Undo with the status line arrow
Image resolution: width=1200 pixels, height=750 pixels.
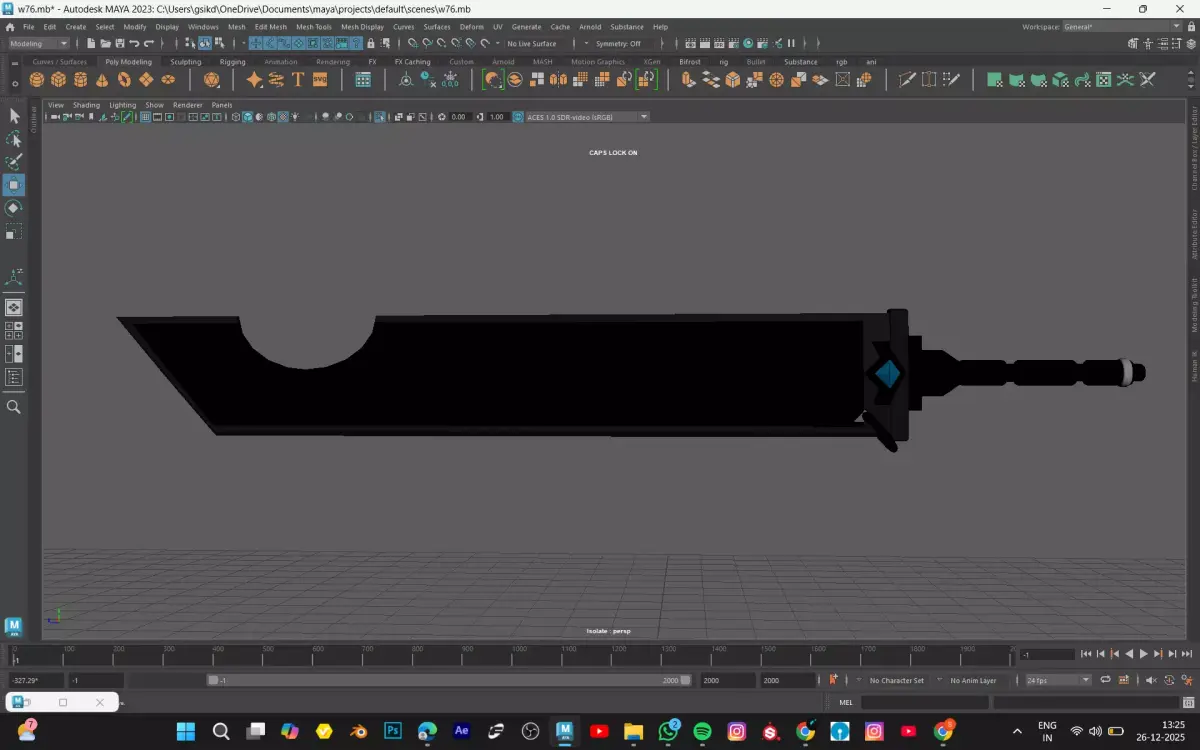pos(134,44)
